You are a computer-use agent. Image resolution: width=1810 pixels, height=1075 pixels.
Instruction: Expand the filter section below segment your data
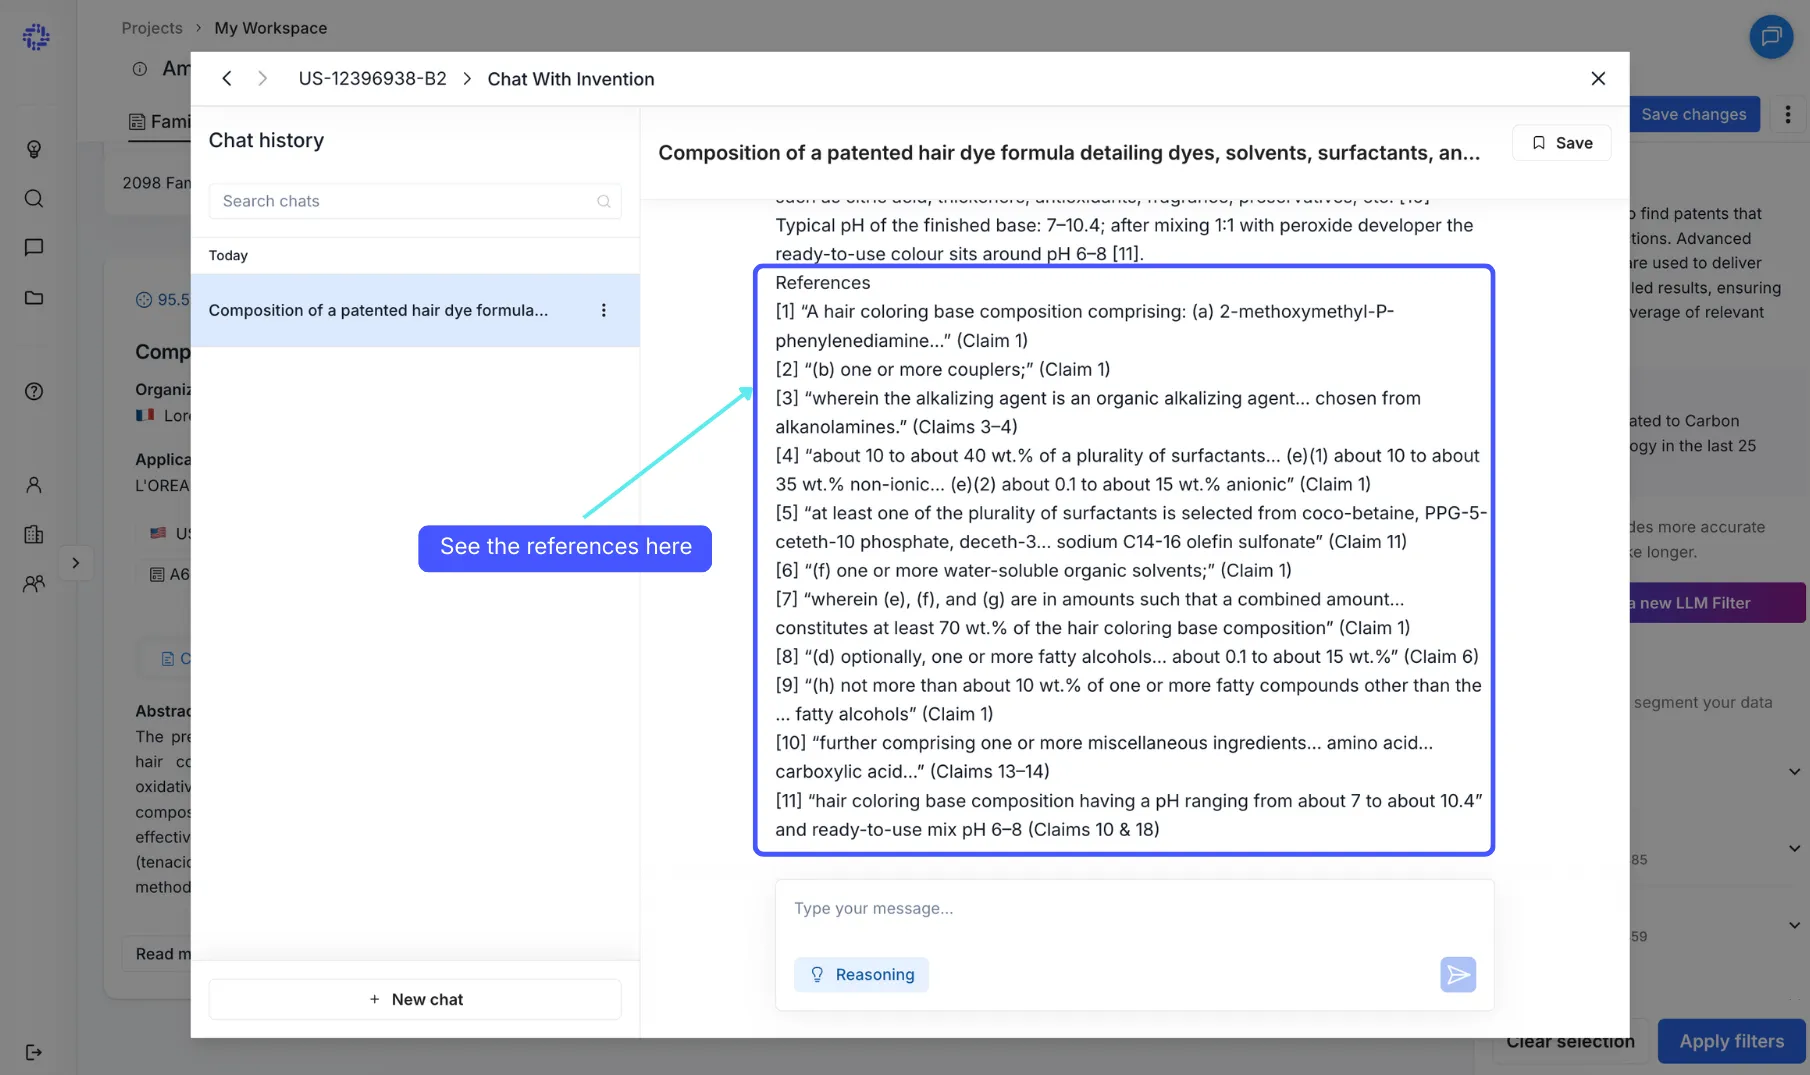click(x=1794, y=771)
